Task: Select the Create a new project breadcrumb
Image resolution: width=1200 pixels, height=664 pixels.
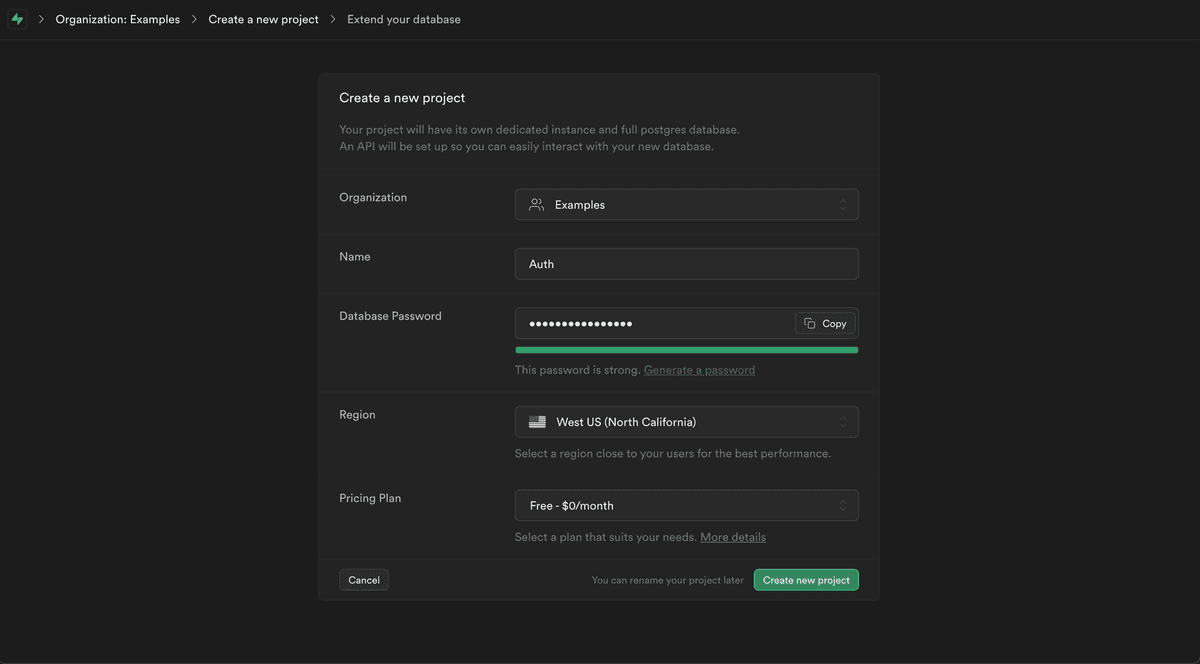Action: click(263, 19)
